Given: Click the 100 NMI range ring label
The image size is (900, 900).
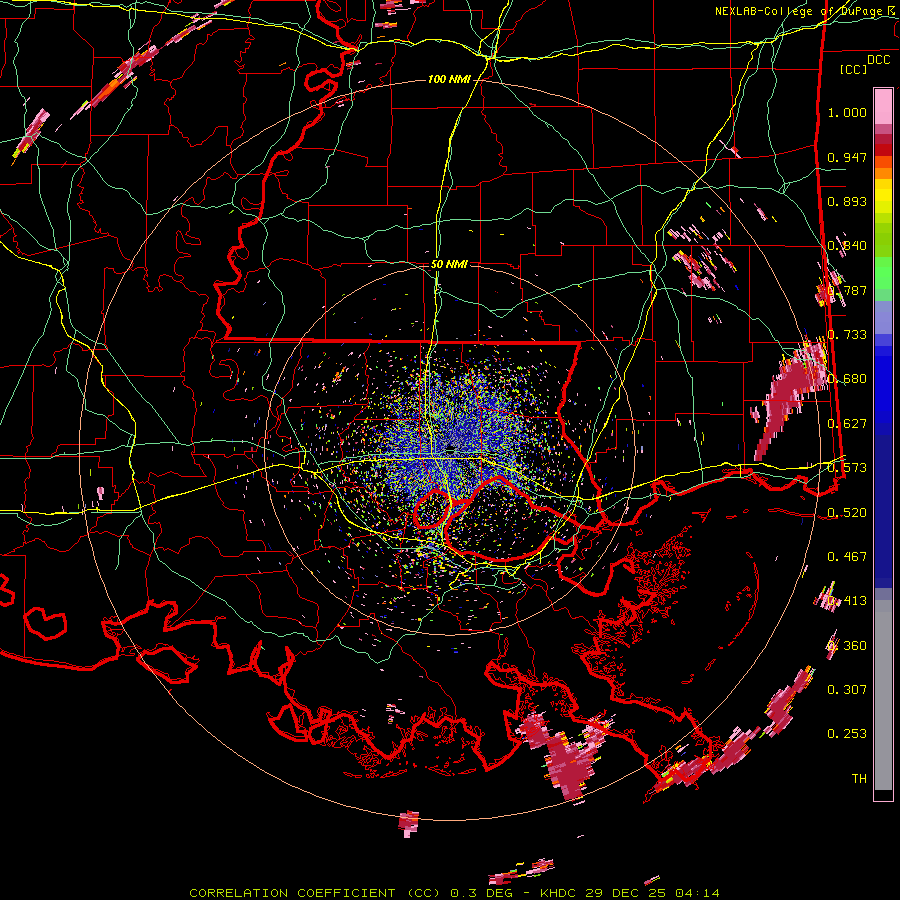Looking at the screenshot, I should 449,79.
